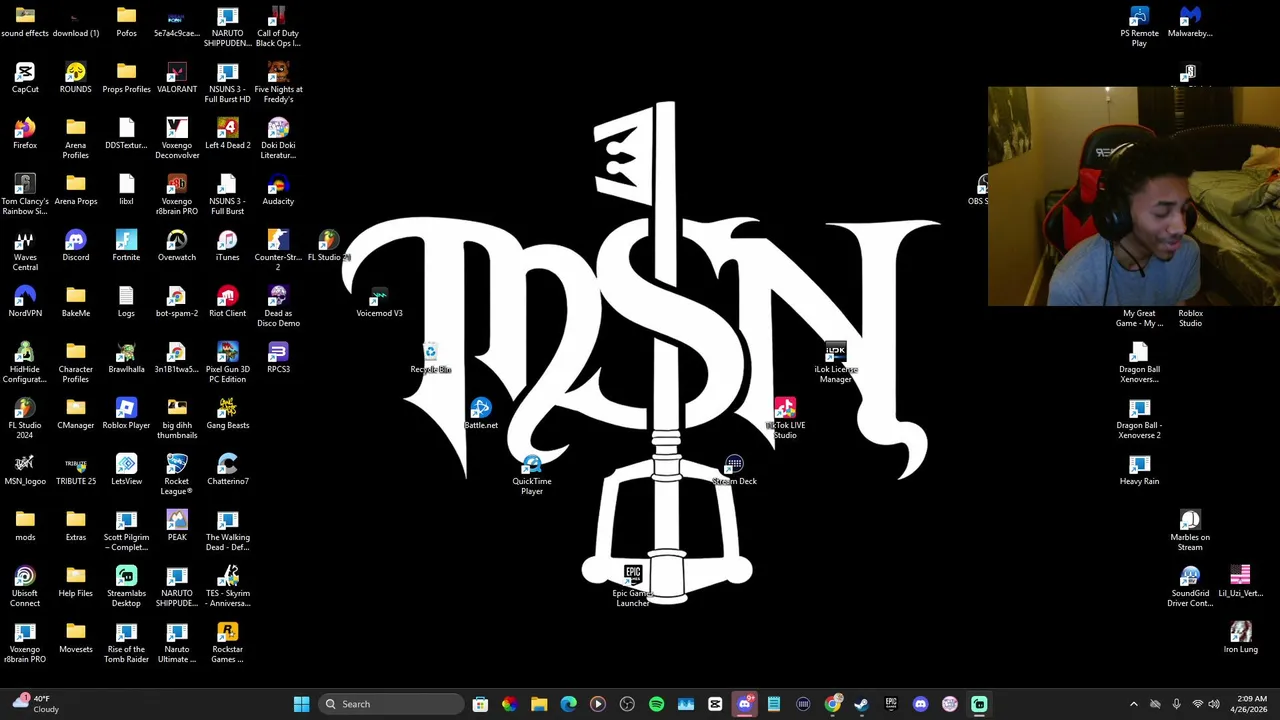Select the RPCS3 desktop icon

pos(278,358)
